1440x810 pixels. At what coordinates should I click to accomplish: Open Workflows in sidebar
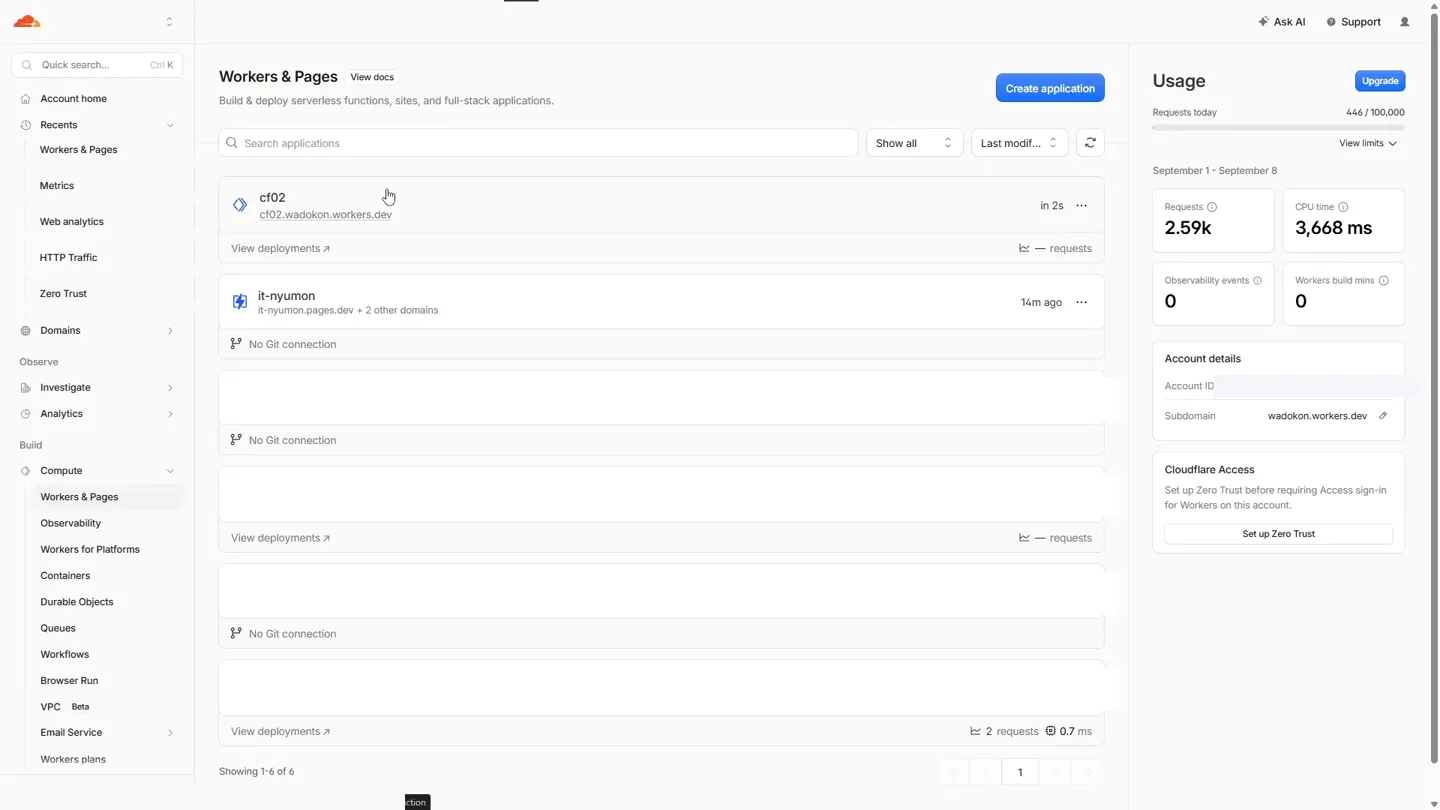65,655
